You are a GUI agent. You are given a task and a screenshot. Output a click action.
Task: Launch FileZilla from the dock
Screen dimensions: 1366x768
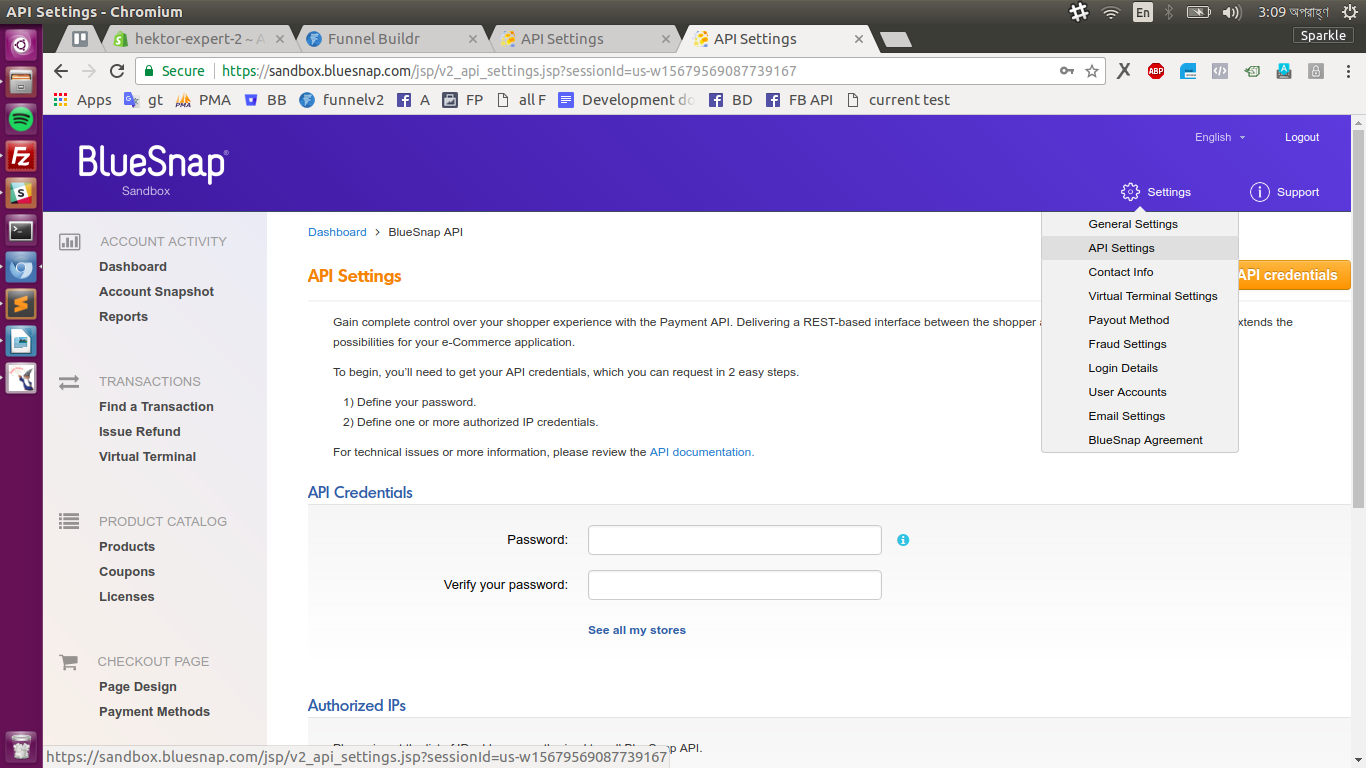pyautogui.click(x=21, y=156)
